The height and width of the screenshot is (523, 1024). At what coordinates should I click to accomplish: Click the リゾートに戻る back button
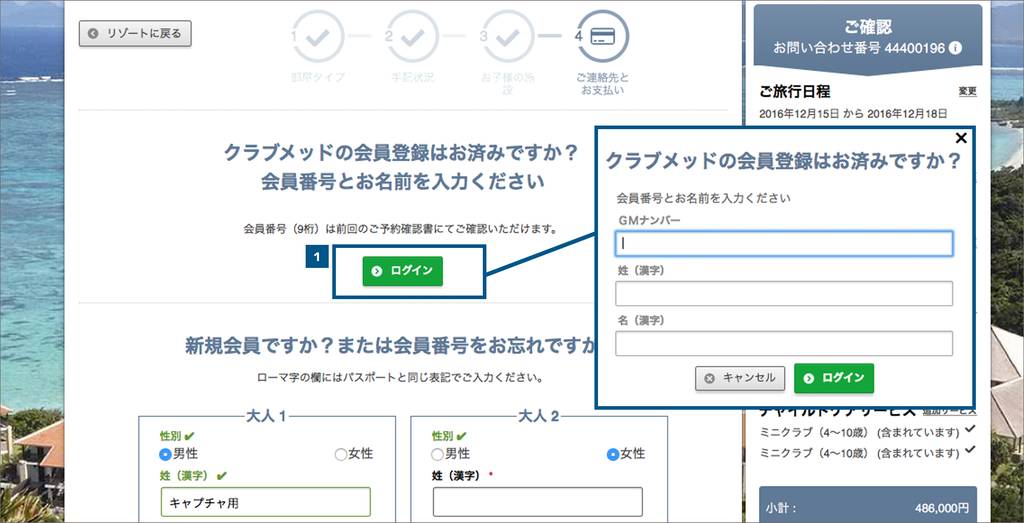[x=135, y=33]
